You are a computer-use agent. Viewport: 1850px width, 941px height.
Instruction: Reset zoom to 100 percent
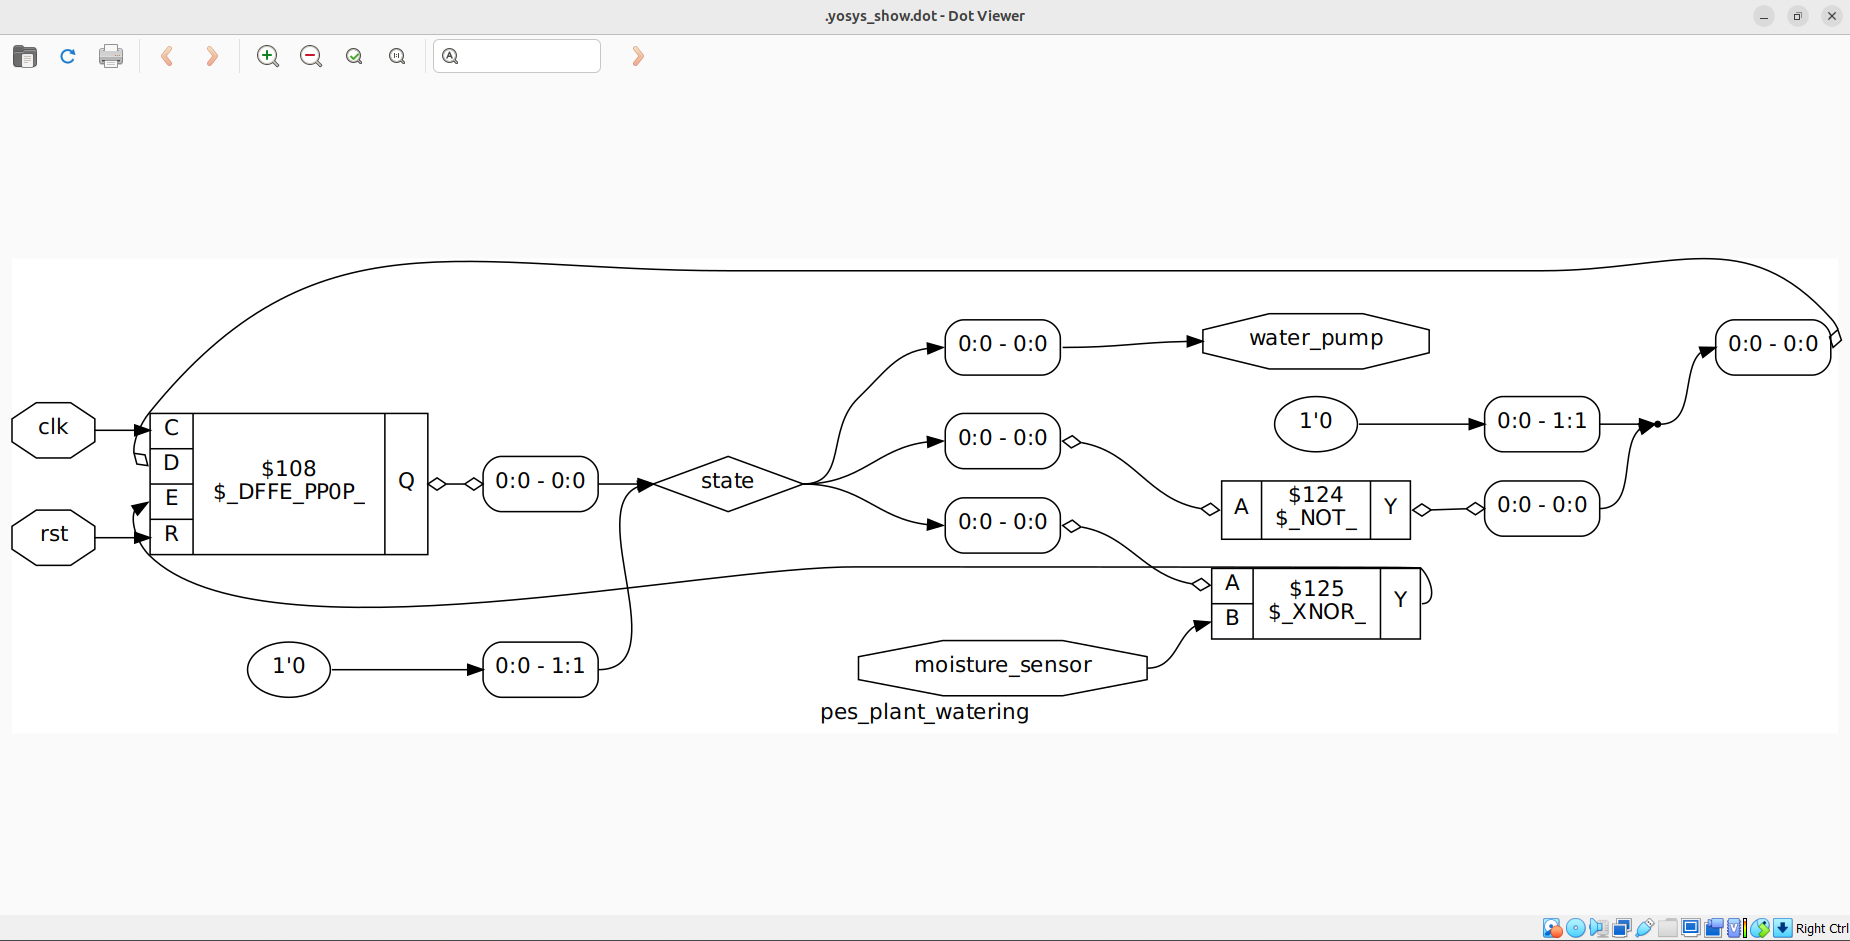(x=397, y=56)
